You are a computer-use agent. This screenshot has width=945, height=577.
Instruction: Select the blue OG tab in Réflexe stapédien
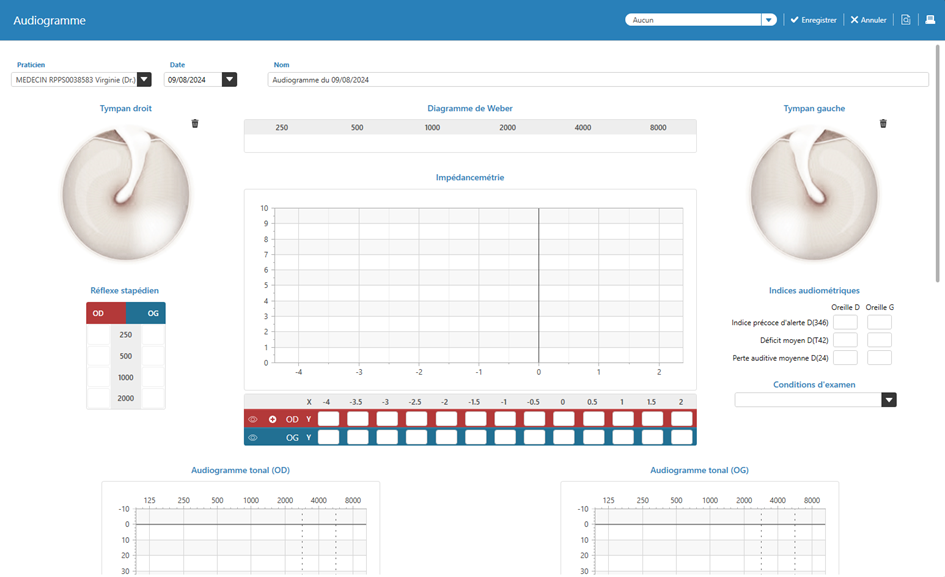[147, 314]
